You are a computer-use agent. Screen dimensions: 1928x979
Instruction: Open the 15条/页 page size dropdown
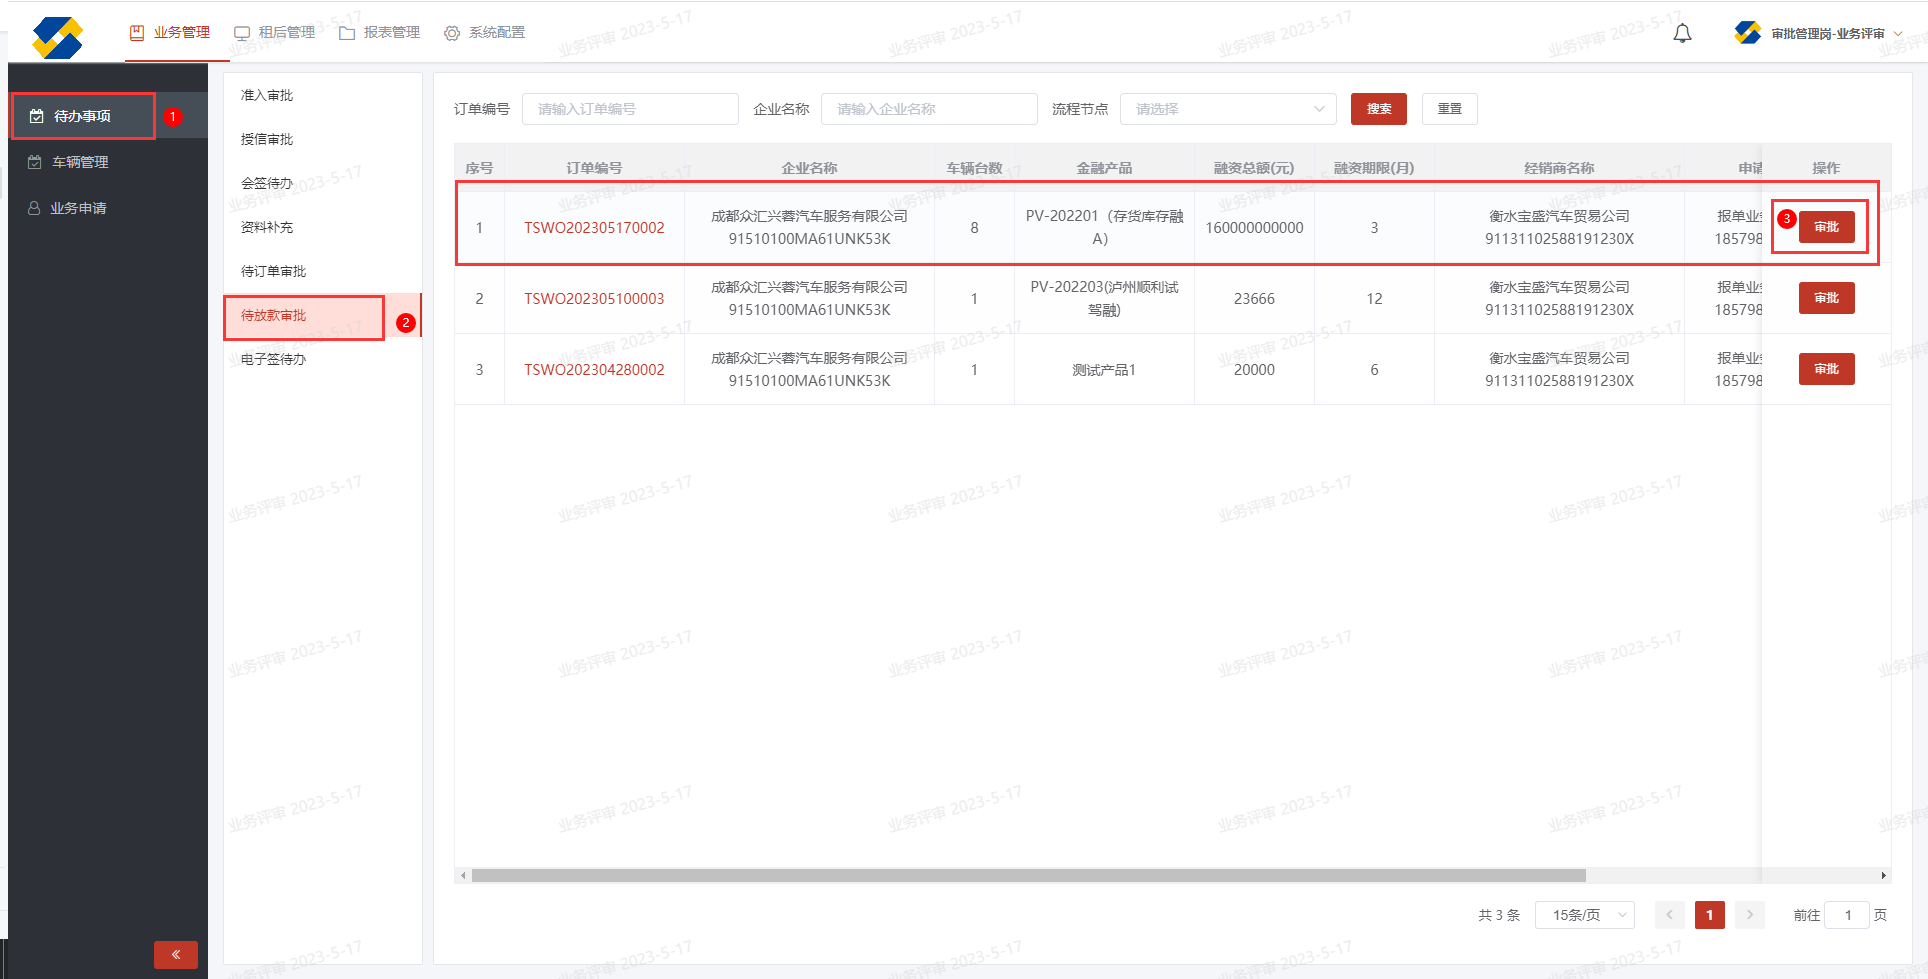coord(1589,915)
